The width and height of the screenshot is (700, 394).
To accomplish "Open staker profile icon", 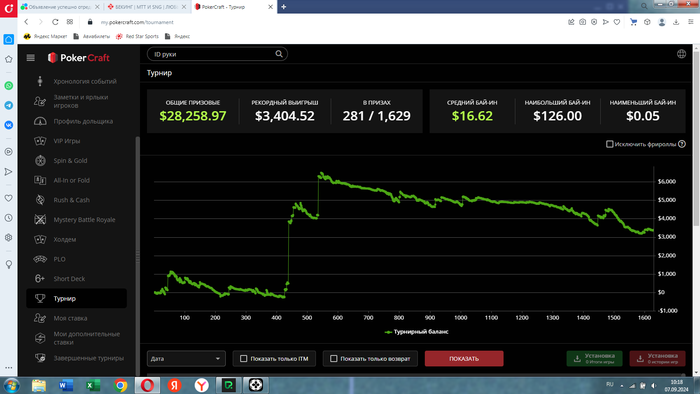I will [40, 121].
